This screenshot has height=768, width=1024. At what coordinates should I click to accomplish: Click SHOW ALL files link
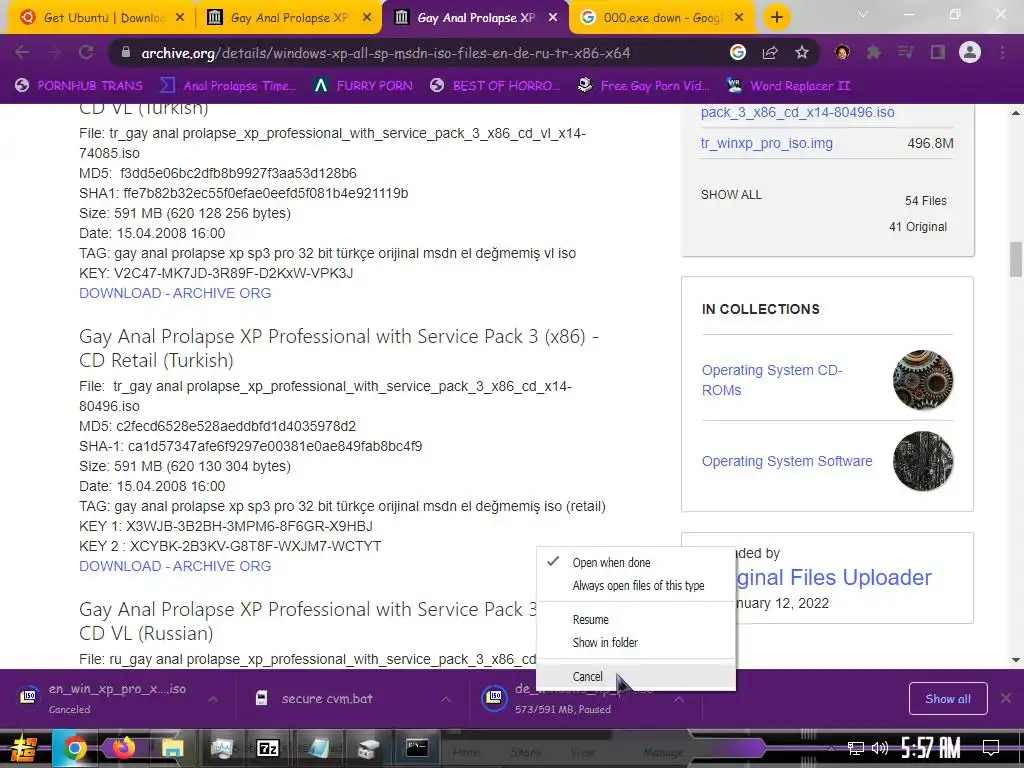click(x=731, y=195)
